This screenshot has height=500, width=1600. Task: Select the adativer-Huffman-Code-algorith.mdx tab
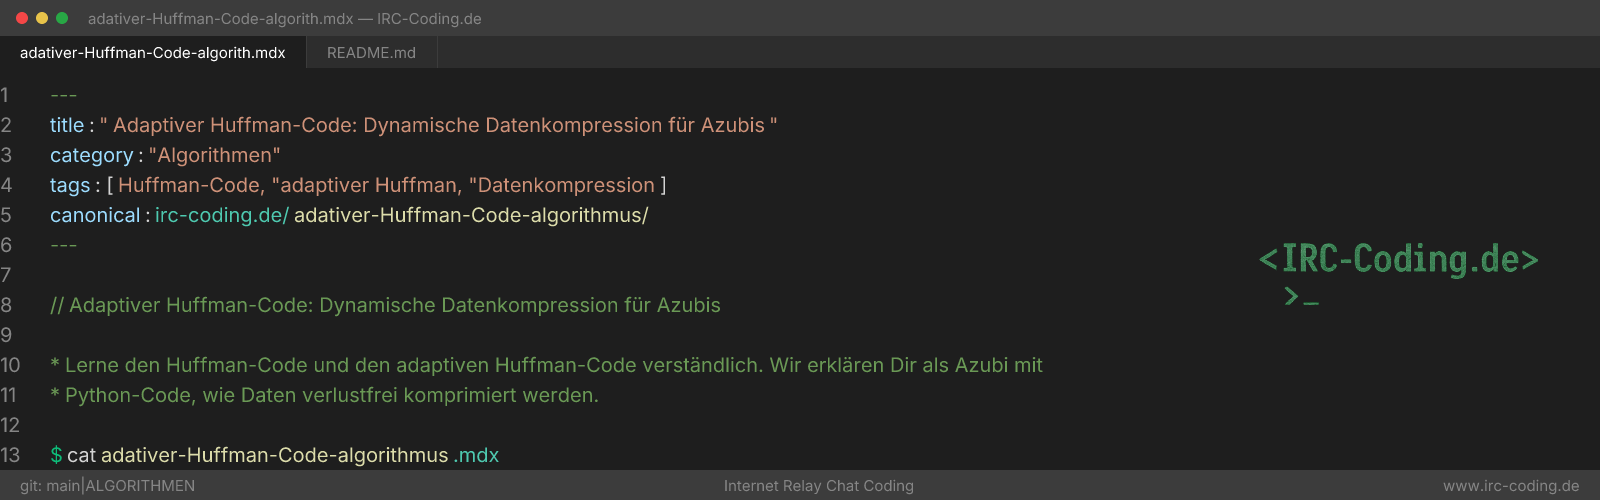(153, 53)
